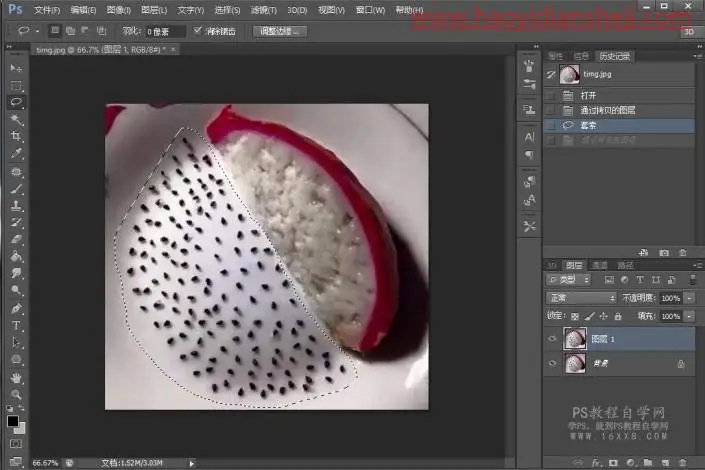The image size is (705, 470).
Task: Open the 选择(S) menu
Action: coord(228,9)
